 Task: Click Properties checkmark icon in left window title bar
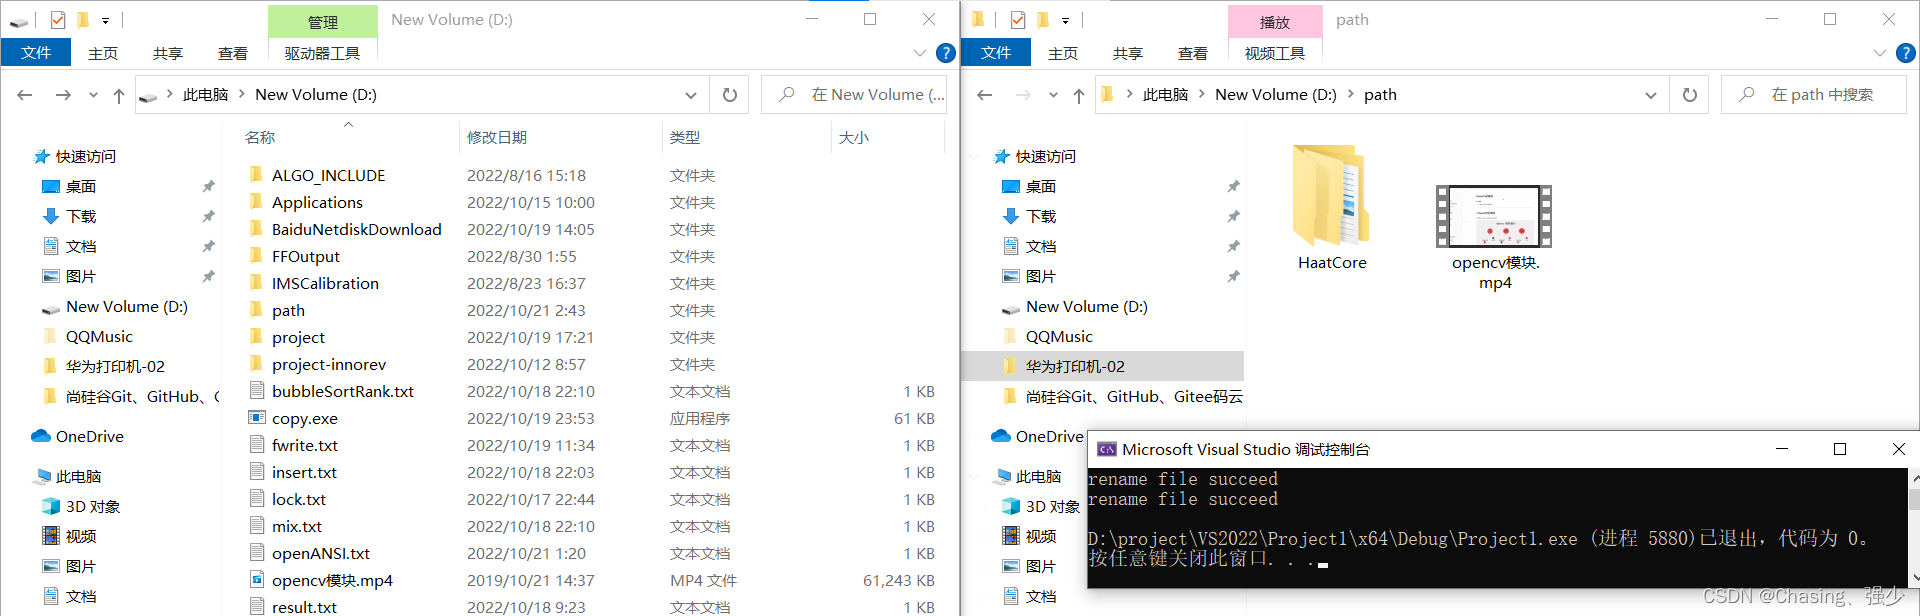coord(58,20)
